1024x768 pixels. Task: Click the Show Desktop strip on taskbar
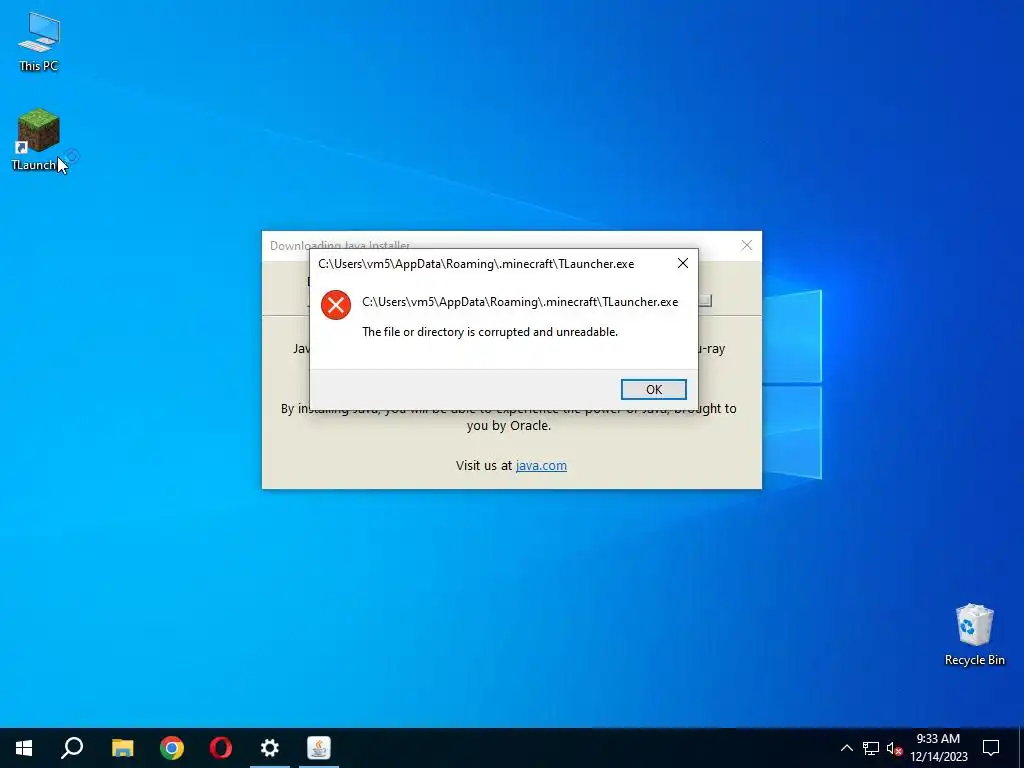pos(1021,748)
